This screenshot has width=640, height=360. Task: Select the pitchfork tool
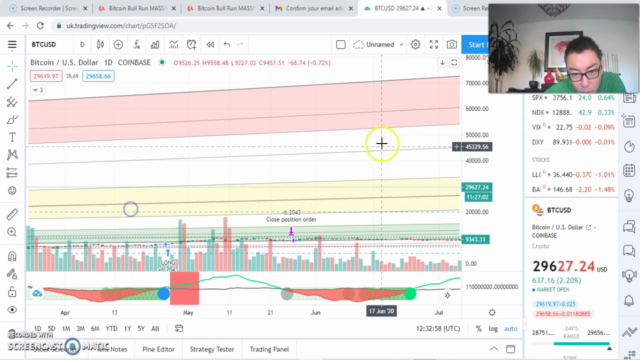pyautogui.click(x=12, y=102)
